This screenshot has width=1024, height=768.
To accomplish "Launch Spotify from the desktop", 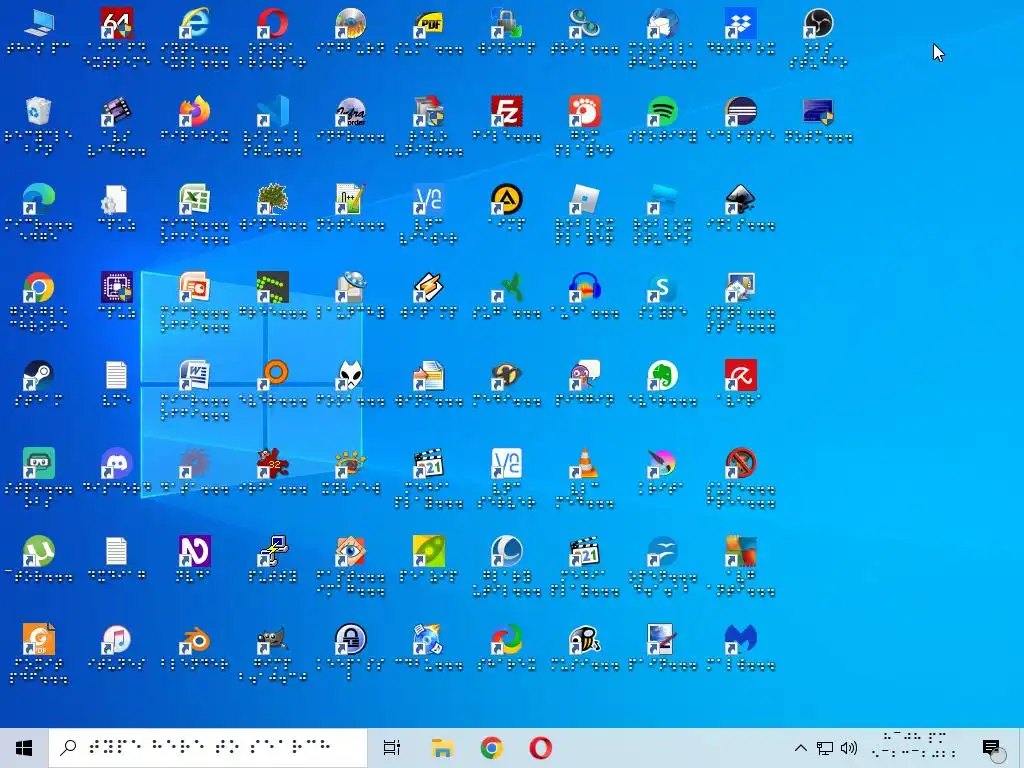I will pos(662,112).
